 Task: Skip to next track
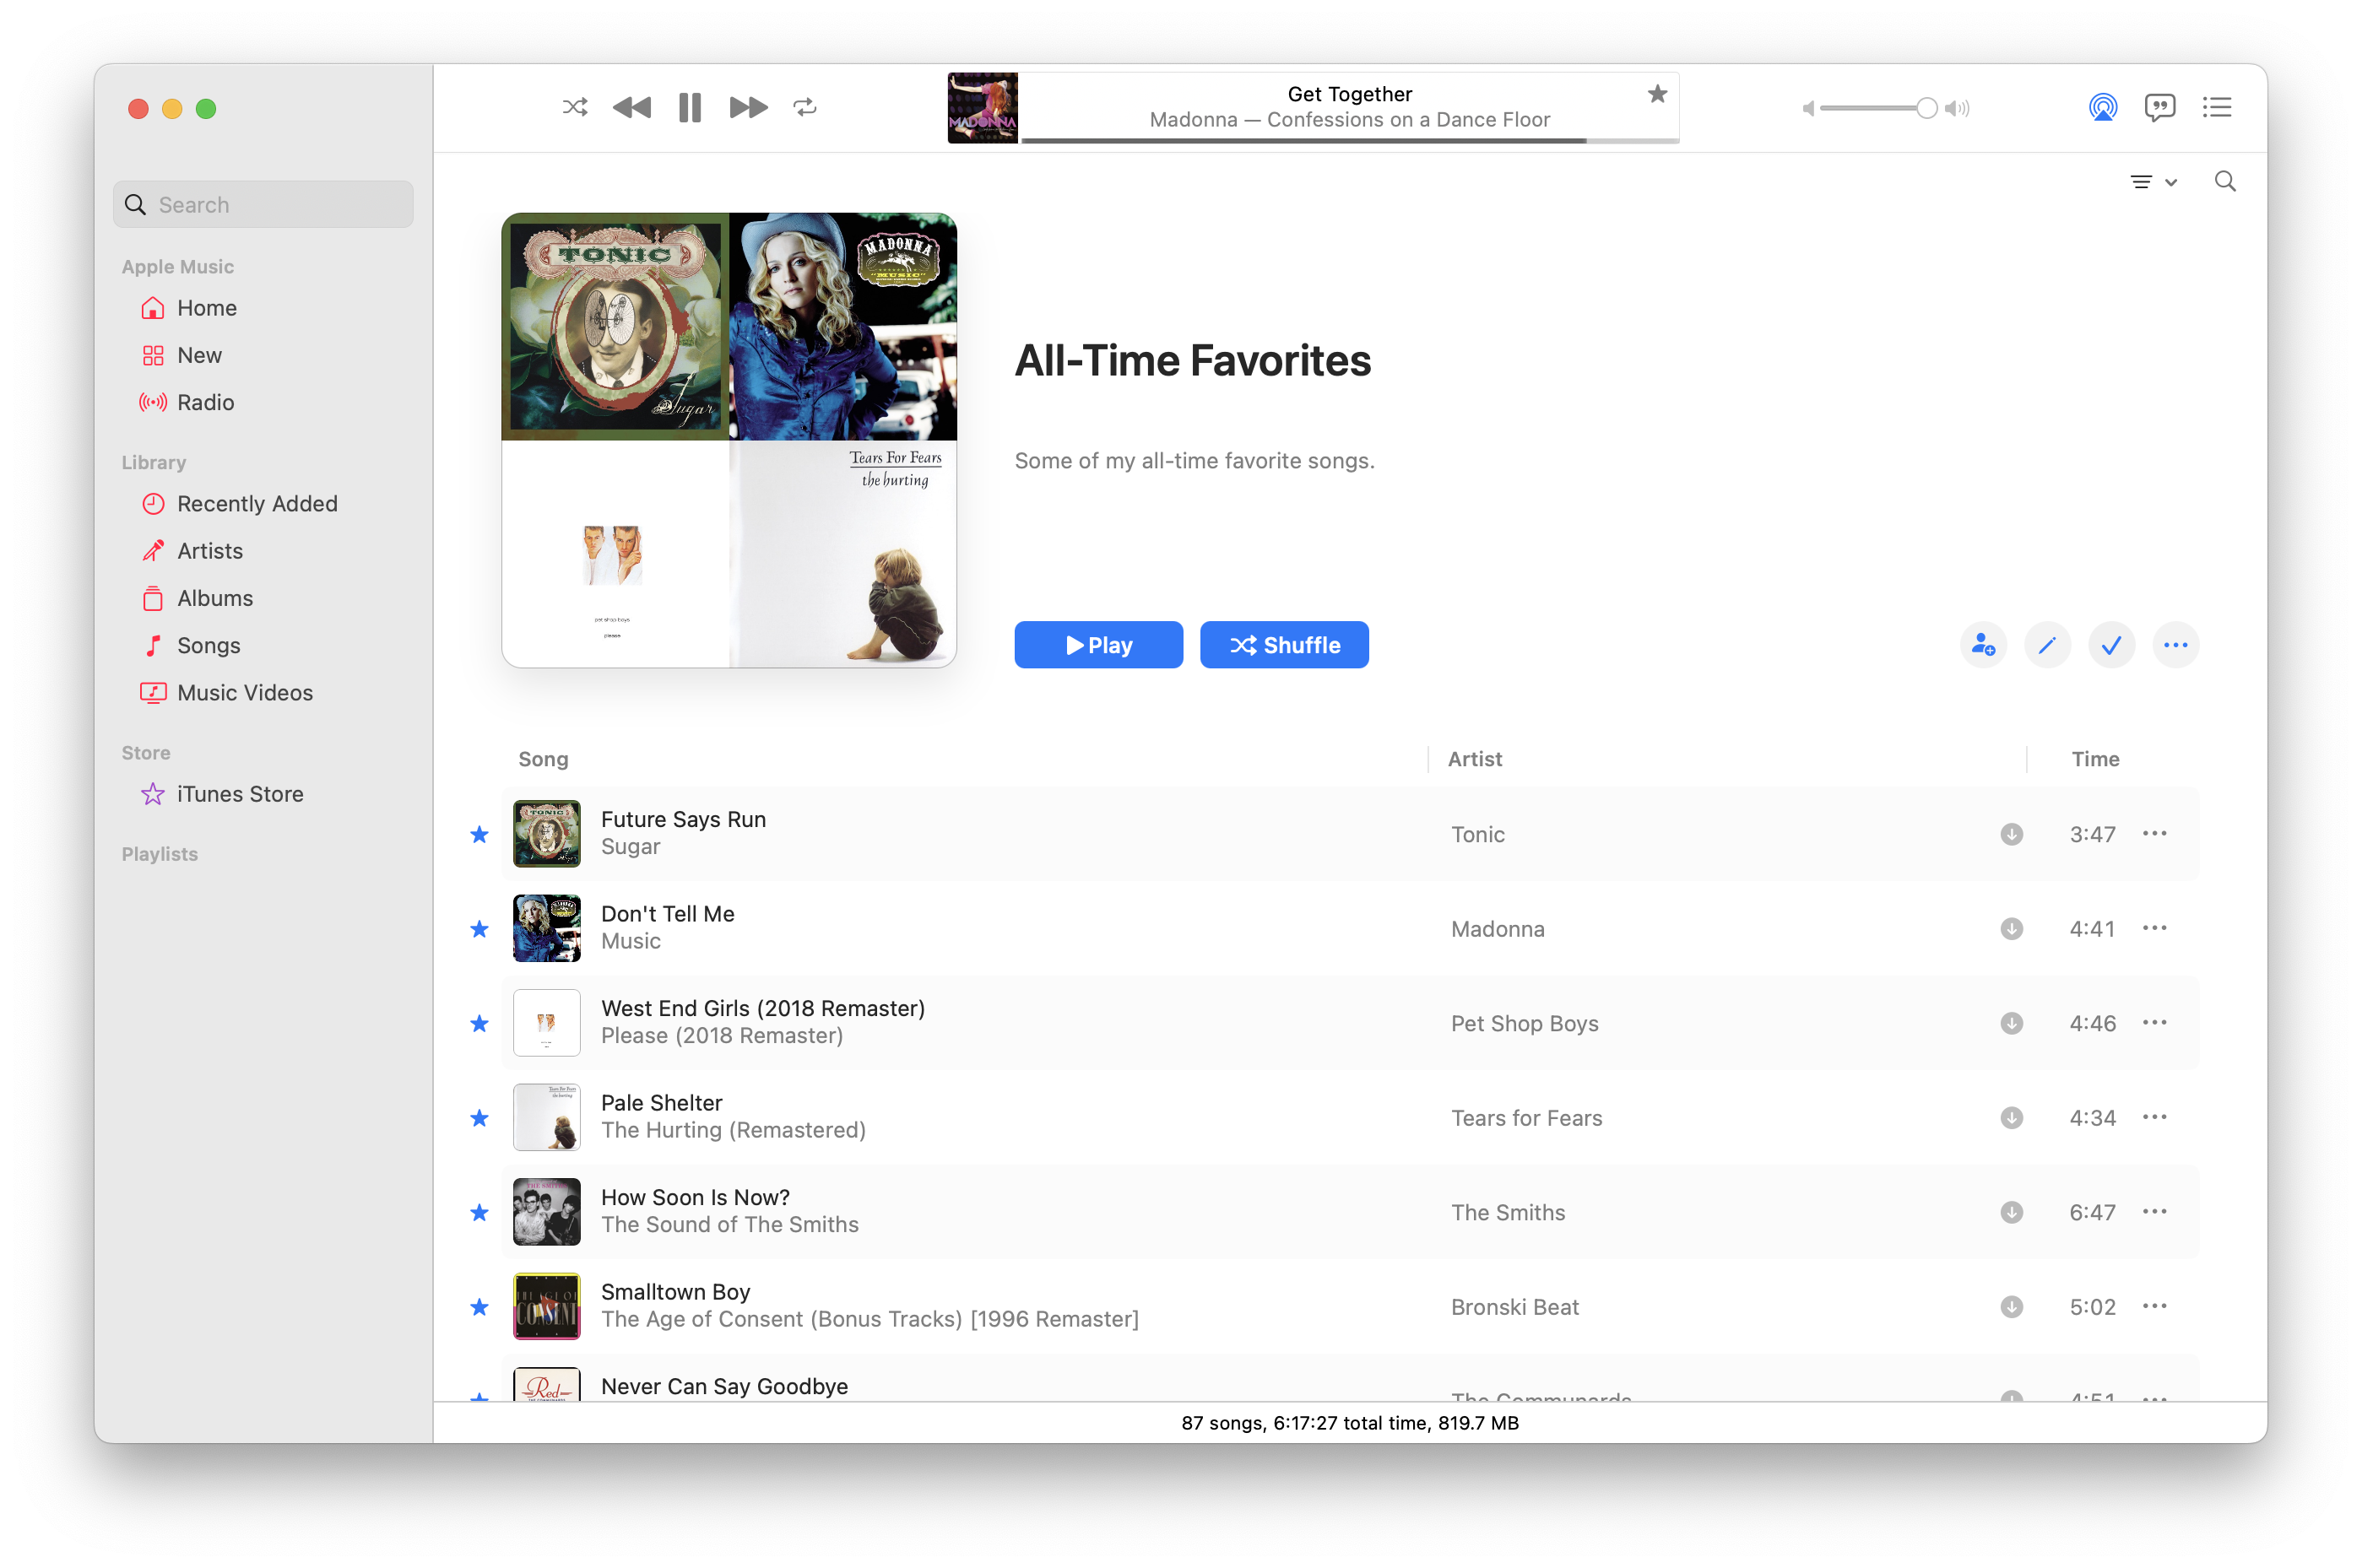(x=748, y=107)
